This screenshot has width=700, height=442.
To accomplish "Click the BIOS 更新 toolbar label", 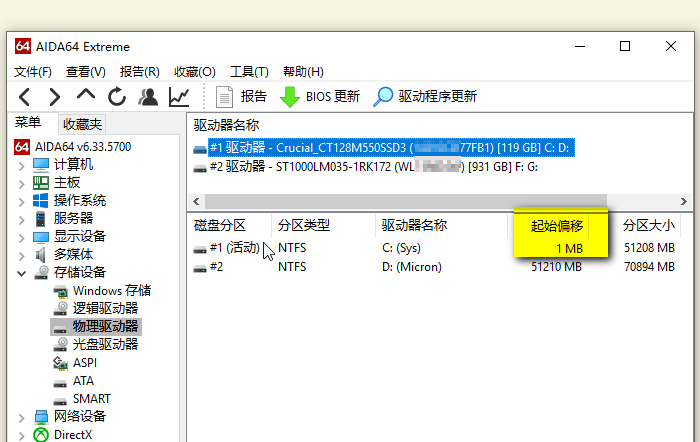I will click(333, 96).
